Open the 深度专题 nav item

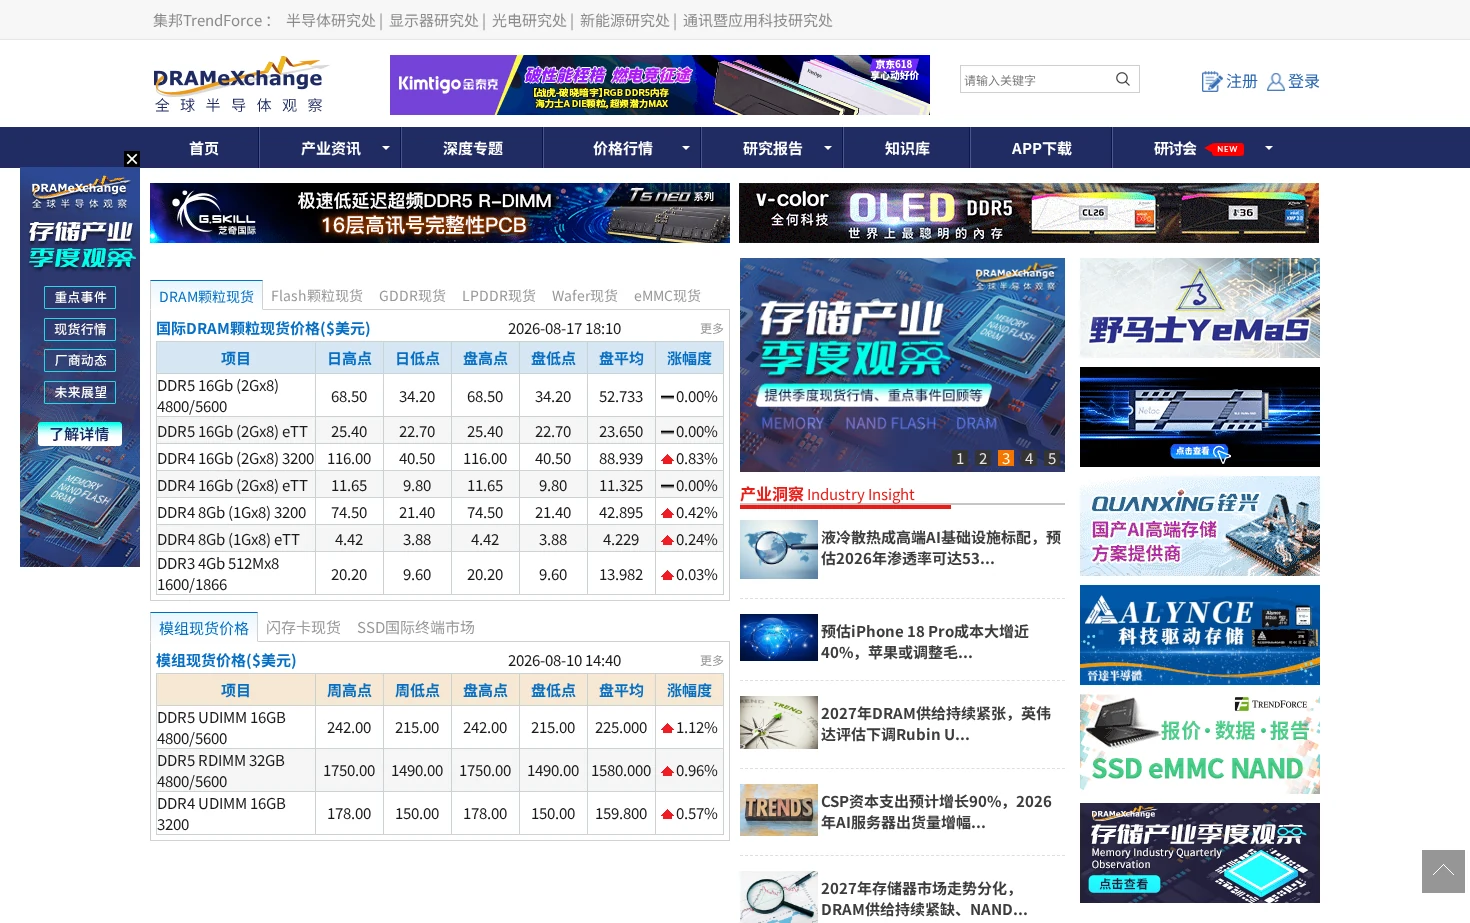[473, 148]
